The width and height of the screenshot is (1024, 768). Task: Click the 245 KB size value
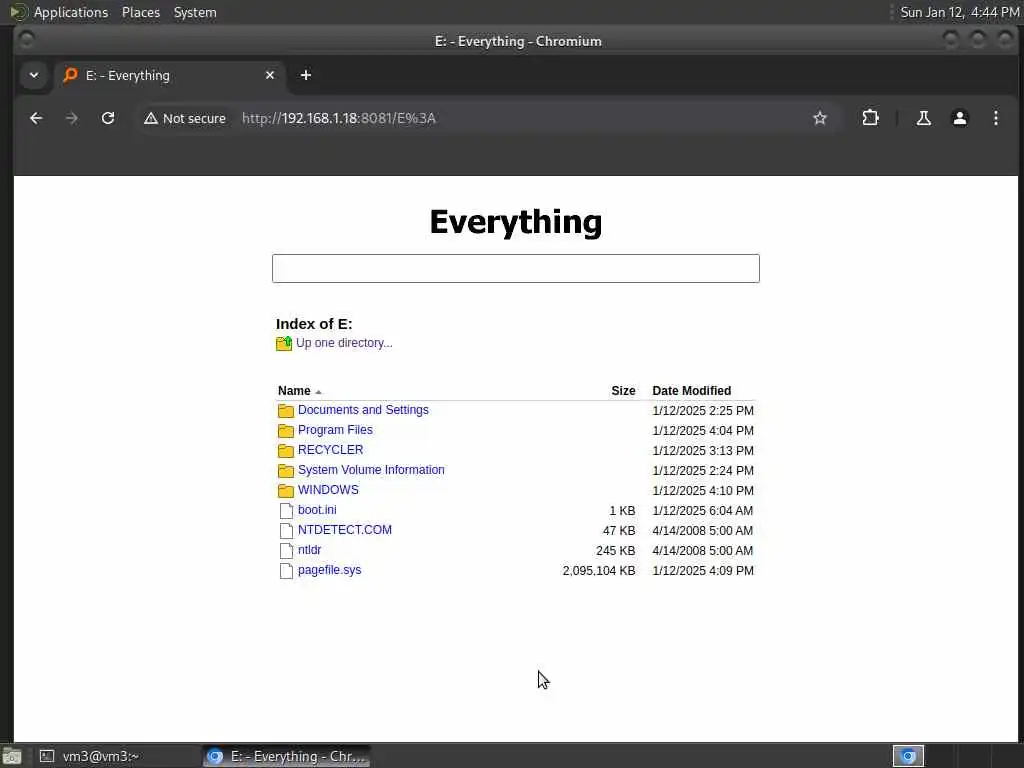point(615,551)
